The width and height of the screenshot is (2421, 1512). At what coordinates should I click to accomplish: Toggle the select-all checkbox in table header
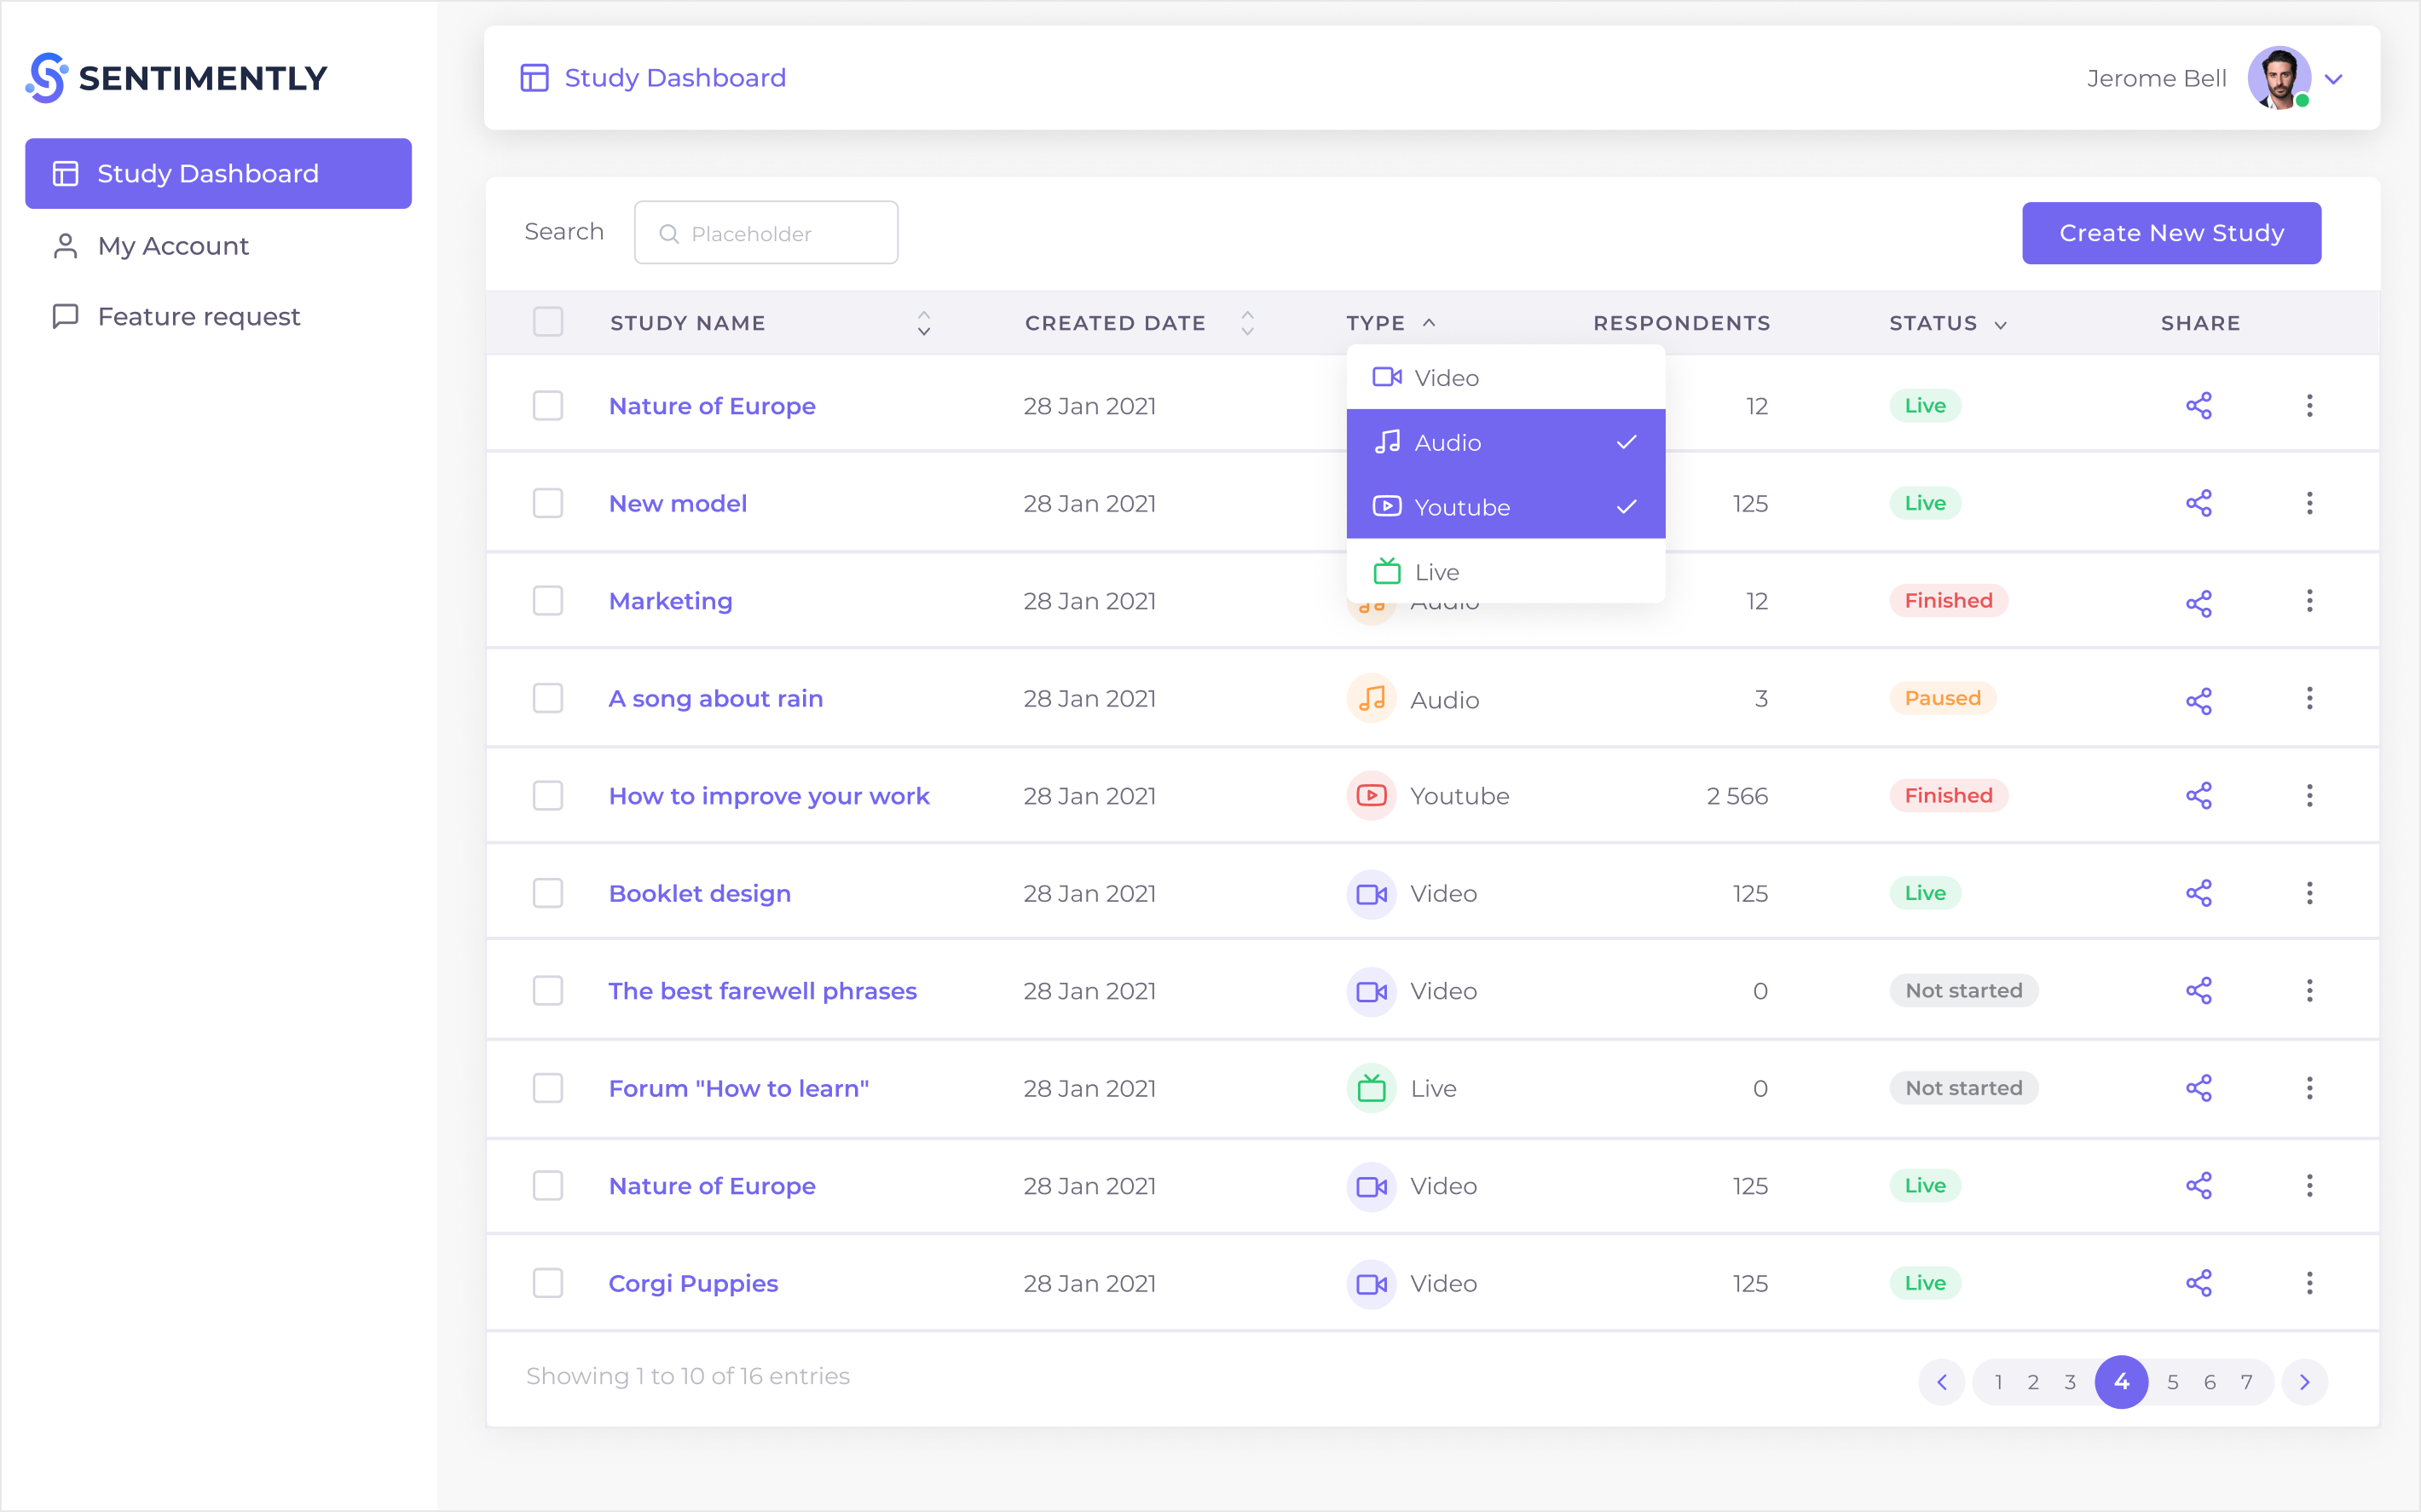click(548, 322)
